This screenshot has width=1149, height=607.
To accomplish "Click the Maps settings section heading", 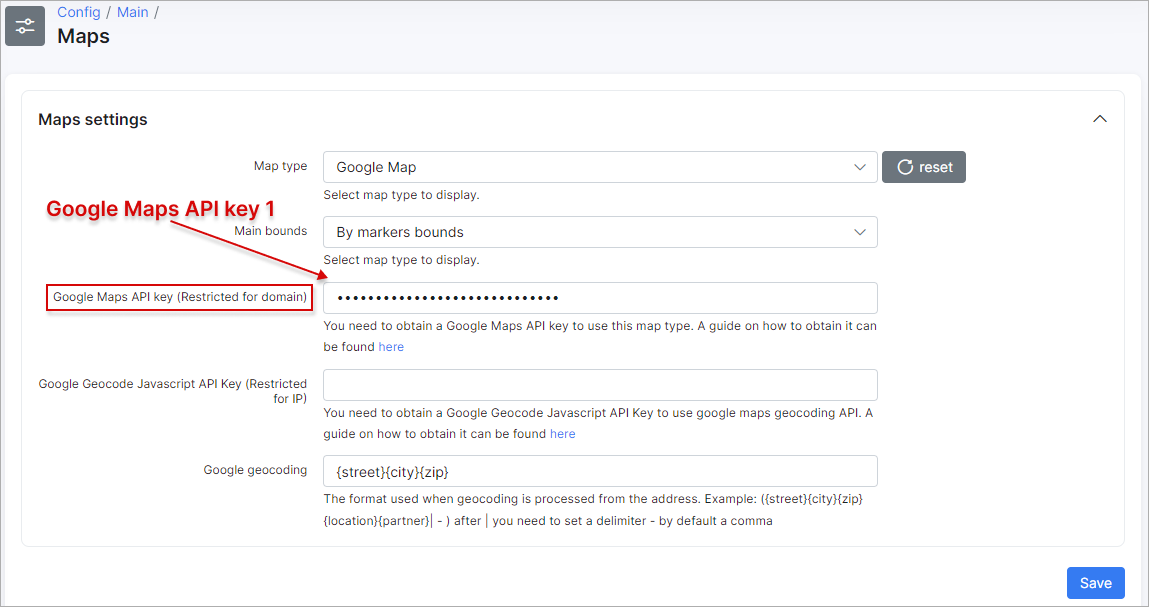I will click(93, 119).
